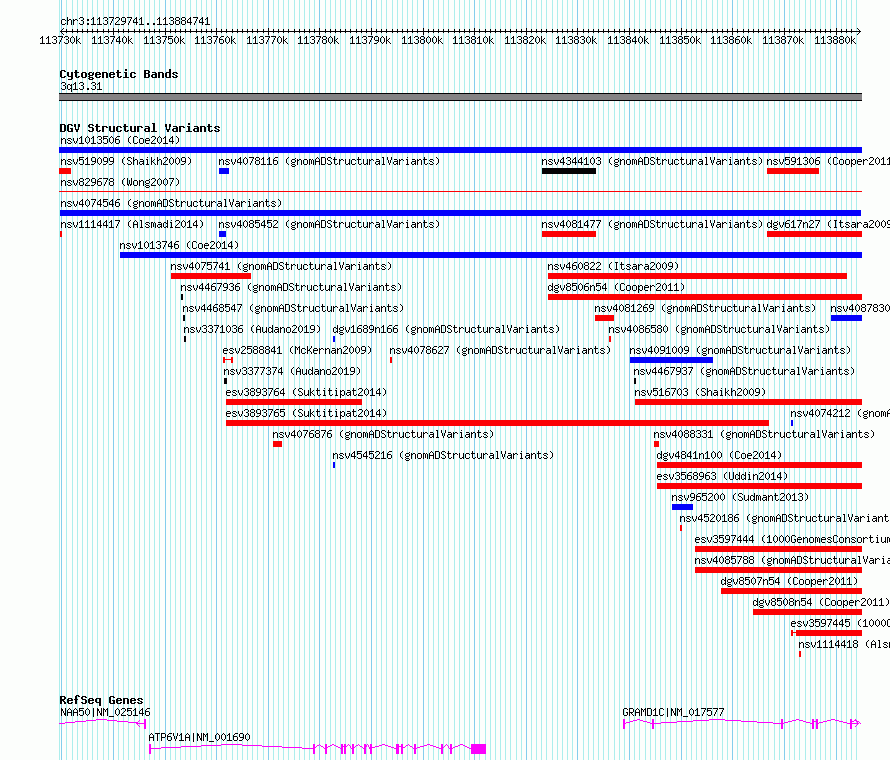Click esv3597444 1000Genomes variant label

point(792,539)
